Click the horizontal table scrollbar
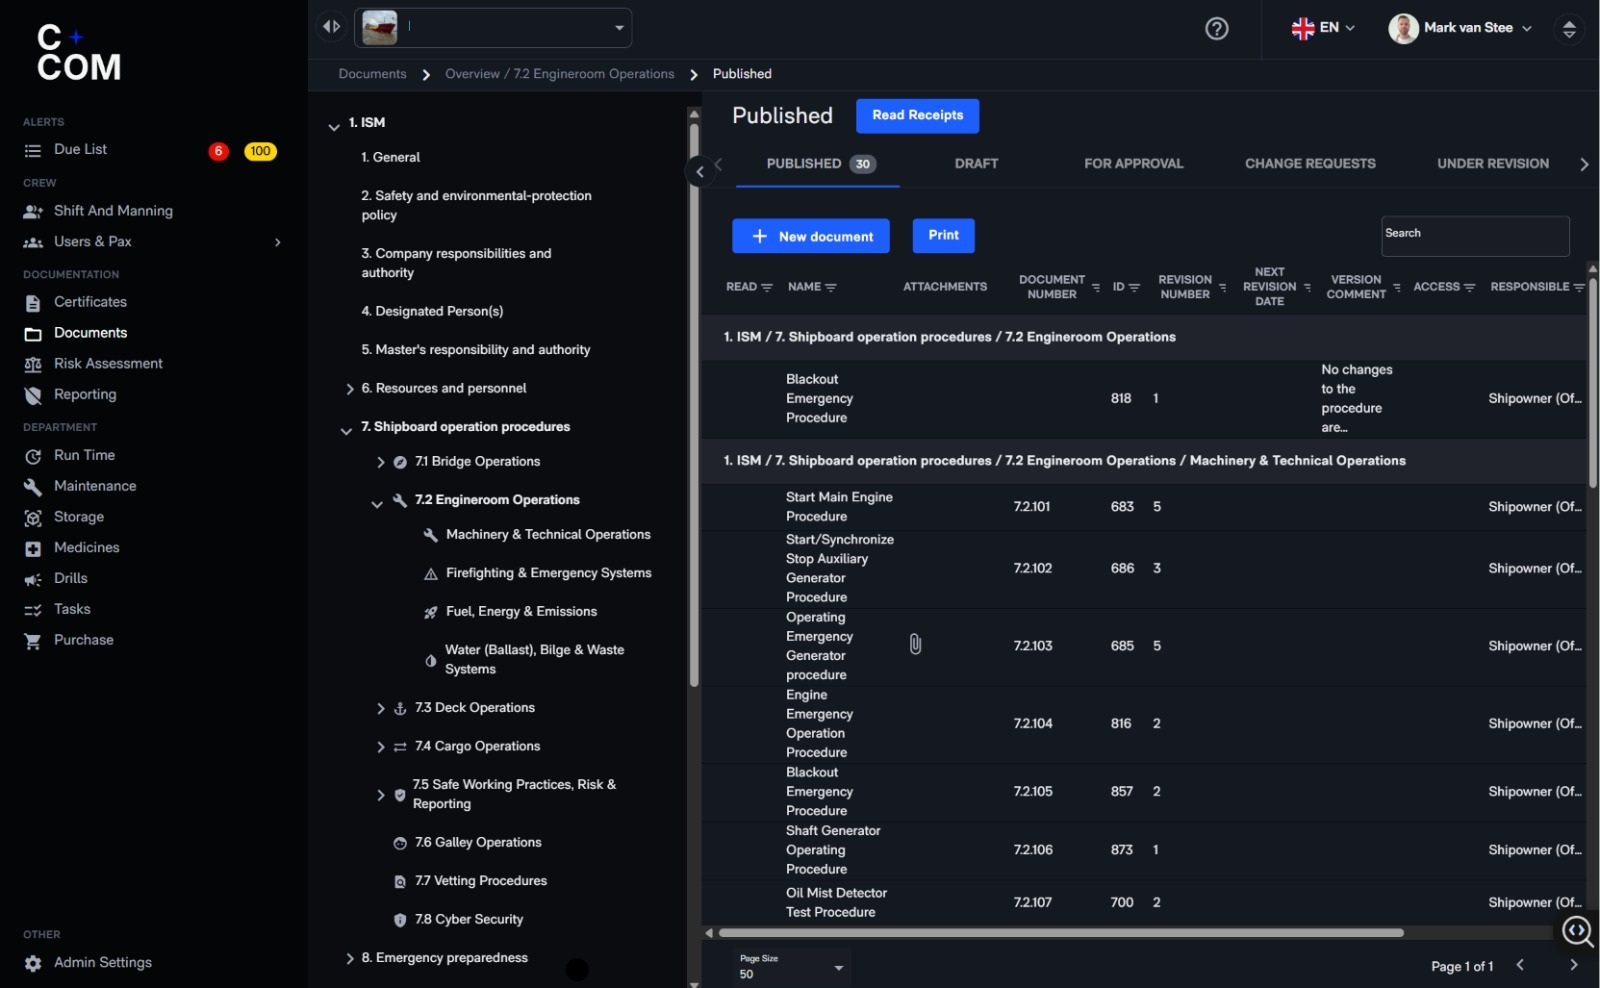Image resolution: width=1600 pixels, height=988 pixels. tap(1061, 933)
